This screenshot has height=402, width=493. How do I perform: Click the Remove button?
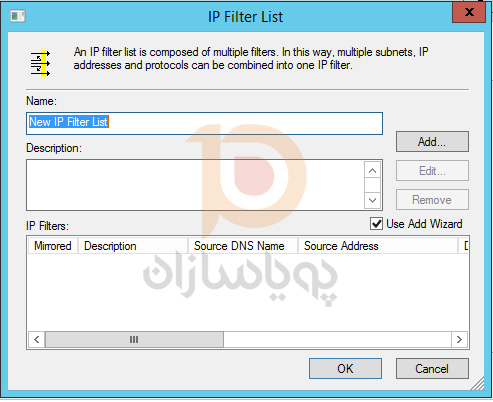coord(432,200)
